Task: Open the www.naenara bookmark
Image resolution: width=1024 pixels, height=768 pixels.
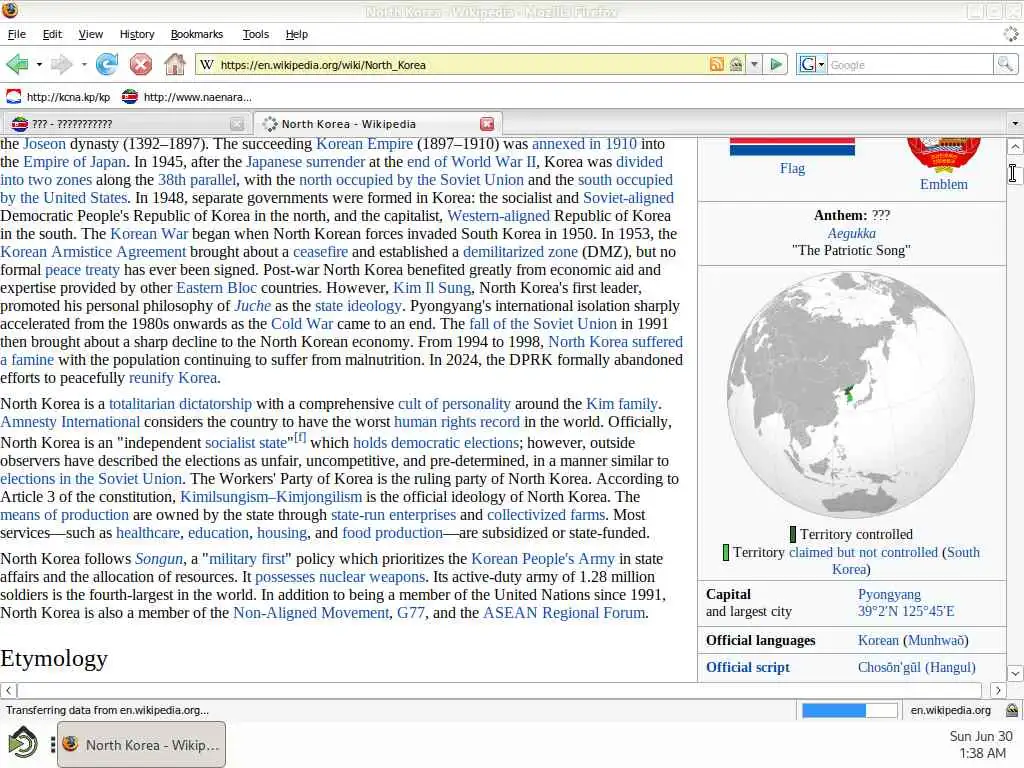Action: [187, 97]
